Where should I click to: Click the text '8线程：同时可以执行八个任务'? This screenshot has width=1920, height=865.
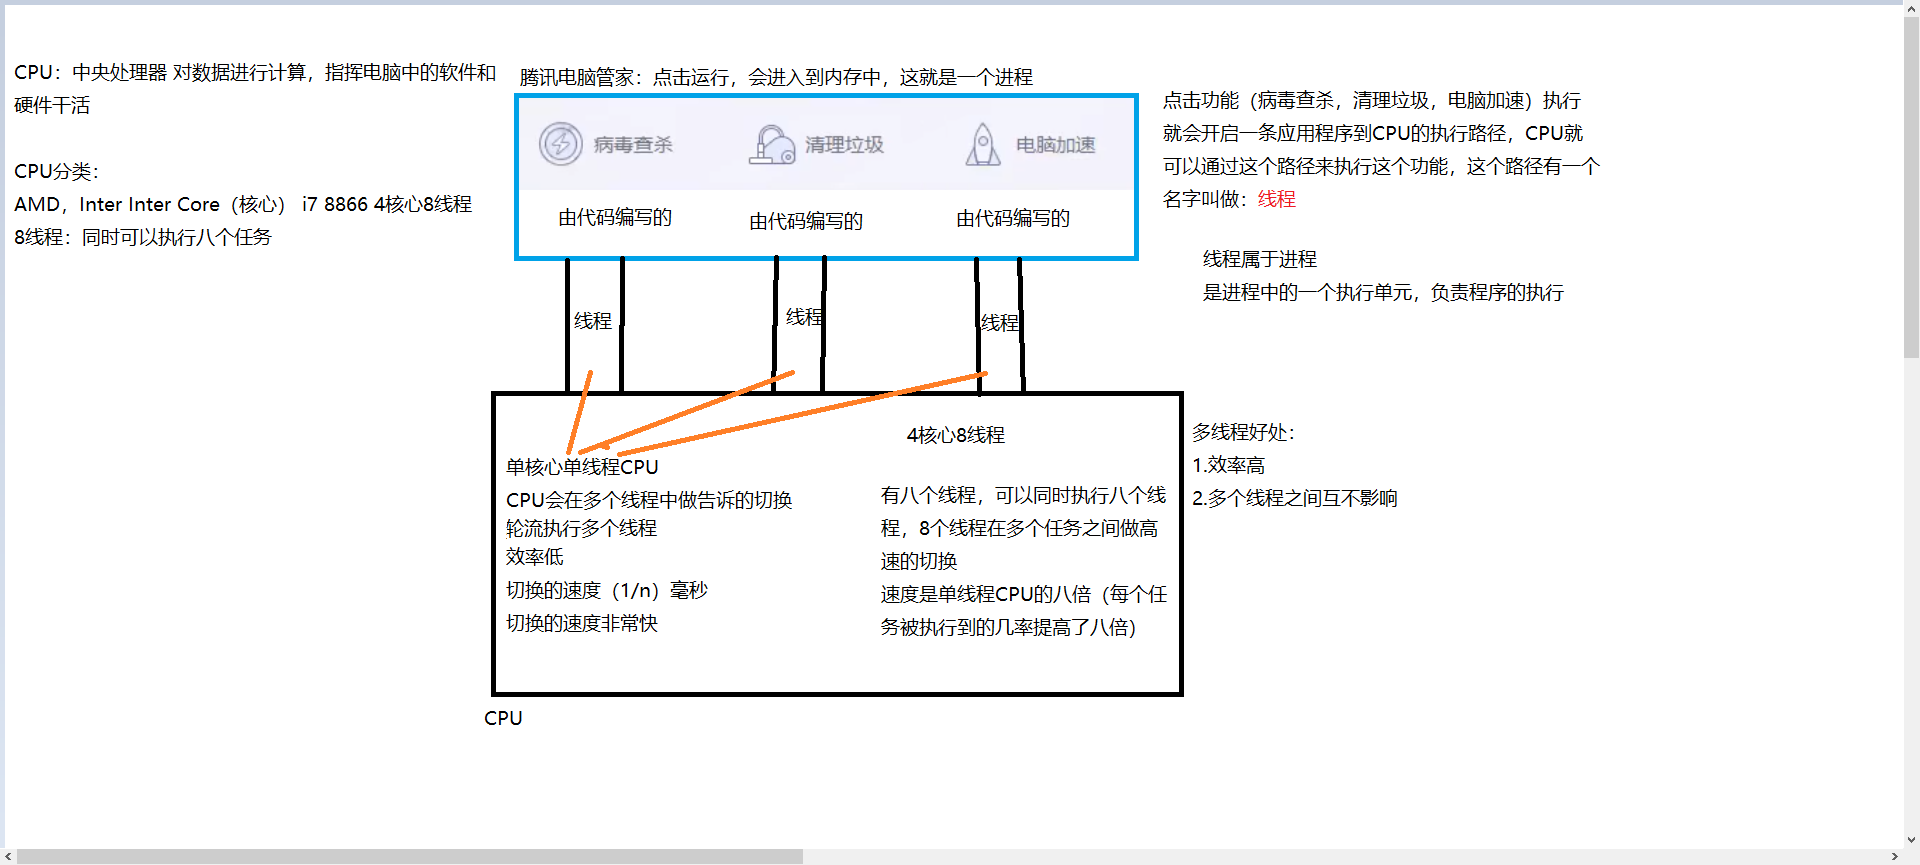[142, 237]
